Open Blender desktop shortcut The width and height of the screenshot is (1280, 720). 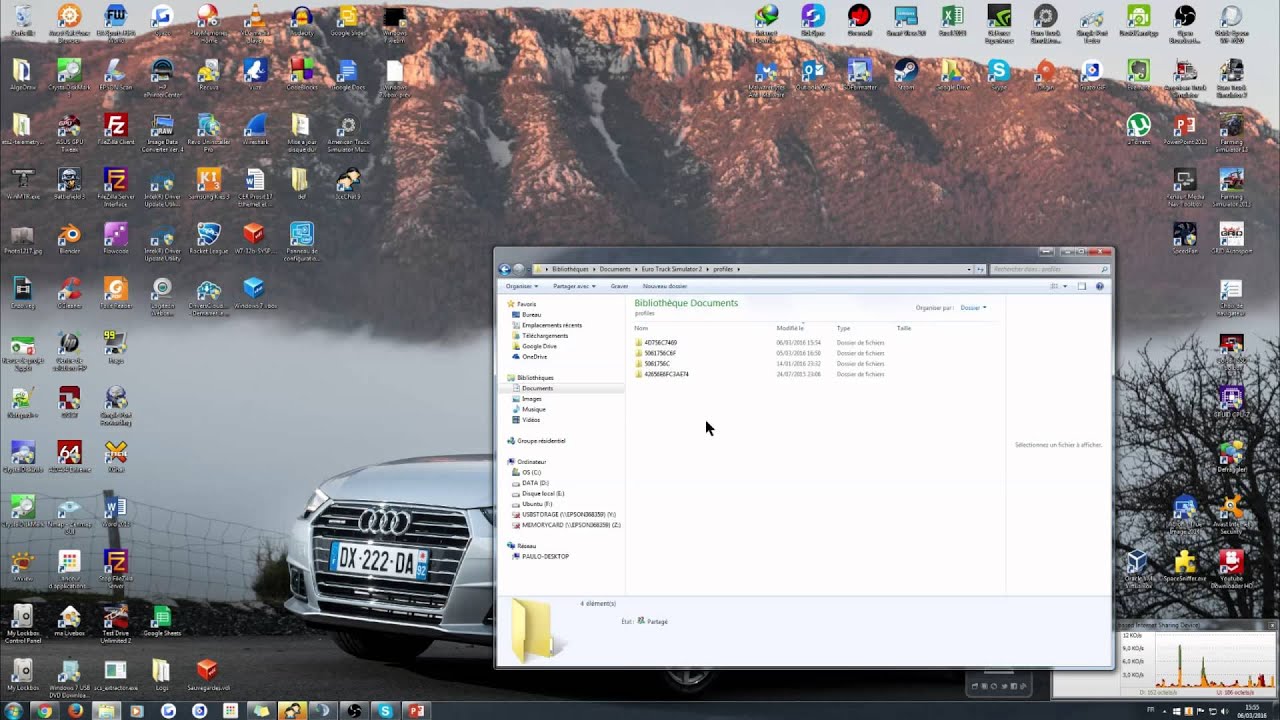(x=69, y=239)
